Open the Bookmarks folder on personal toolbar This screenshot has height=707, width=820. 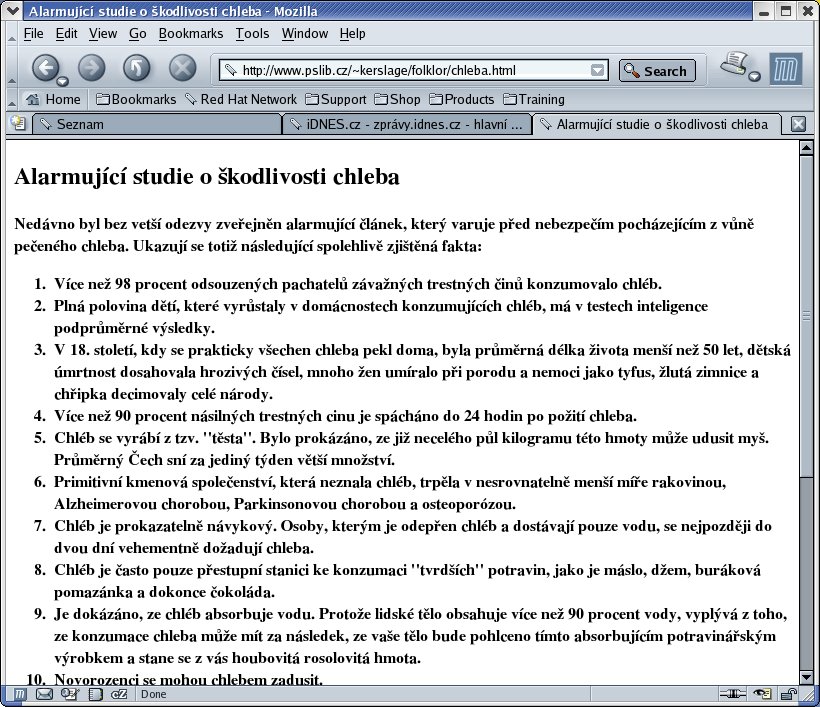tap(136, 99)
